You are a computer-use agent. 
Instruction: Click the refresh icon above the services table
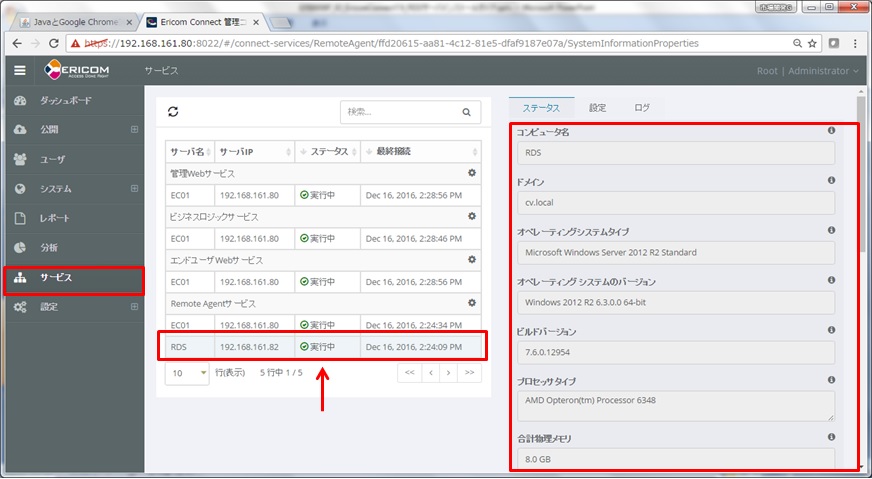[173, 113]
